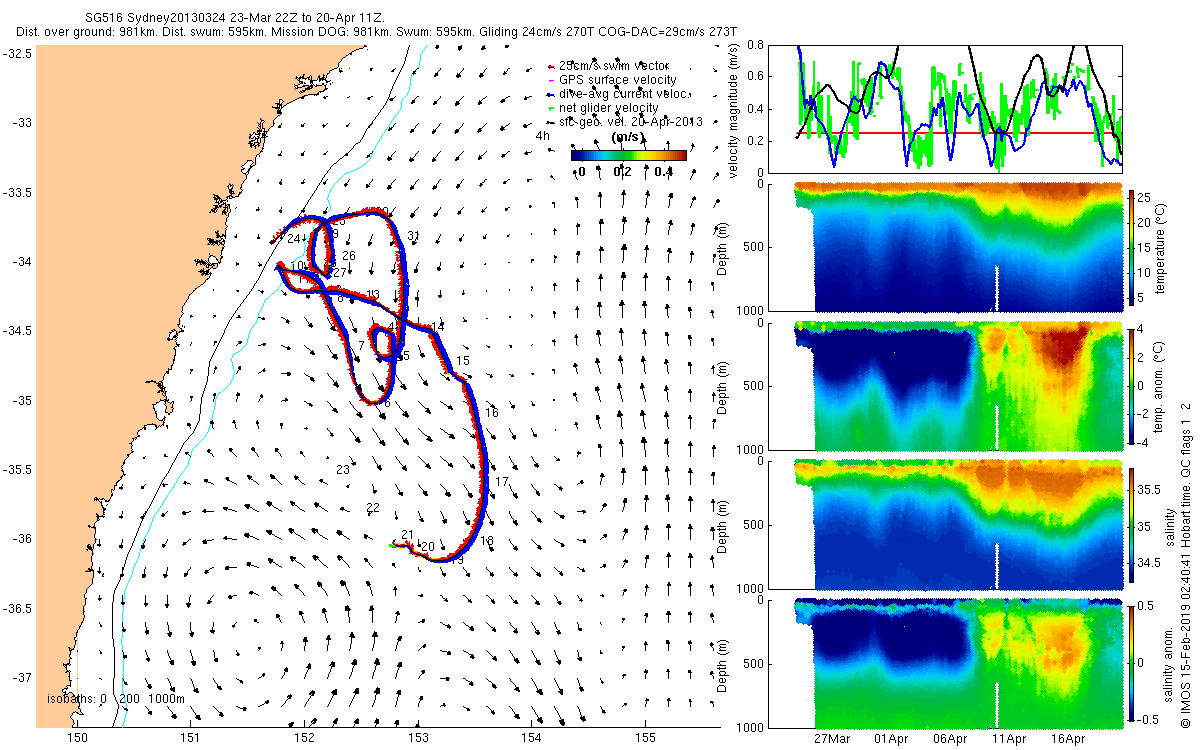Click day marker '17' on the glider track
Screen dimensions: 1200x750
(x=503, y=483)
